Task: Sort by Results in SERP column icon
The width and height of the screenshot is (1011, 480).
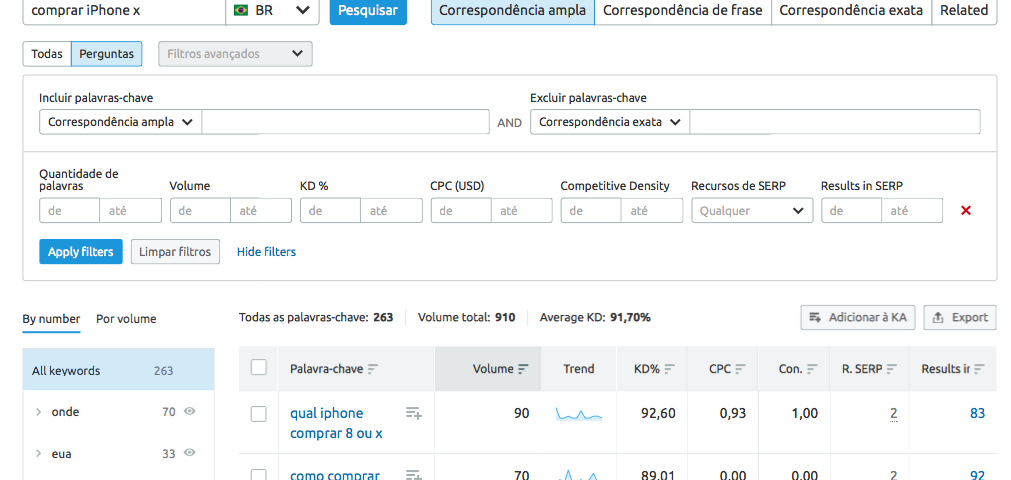Action: coord(979,369)
